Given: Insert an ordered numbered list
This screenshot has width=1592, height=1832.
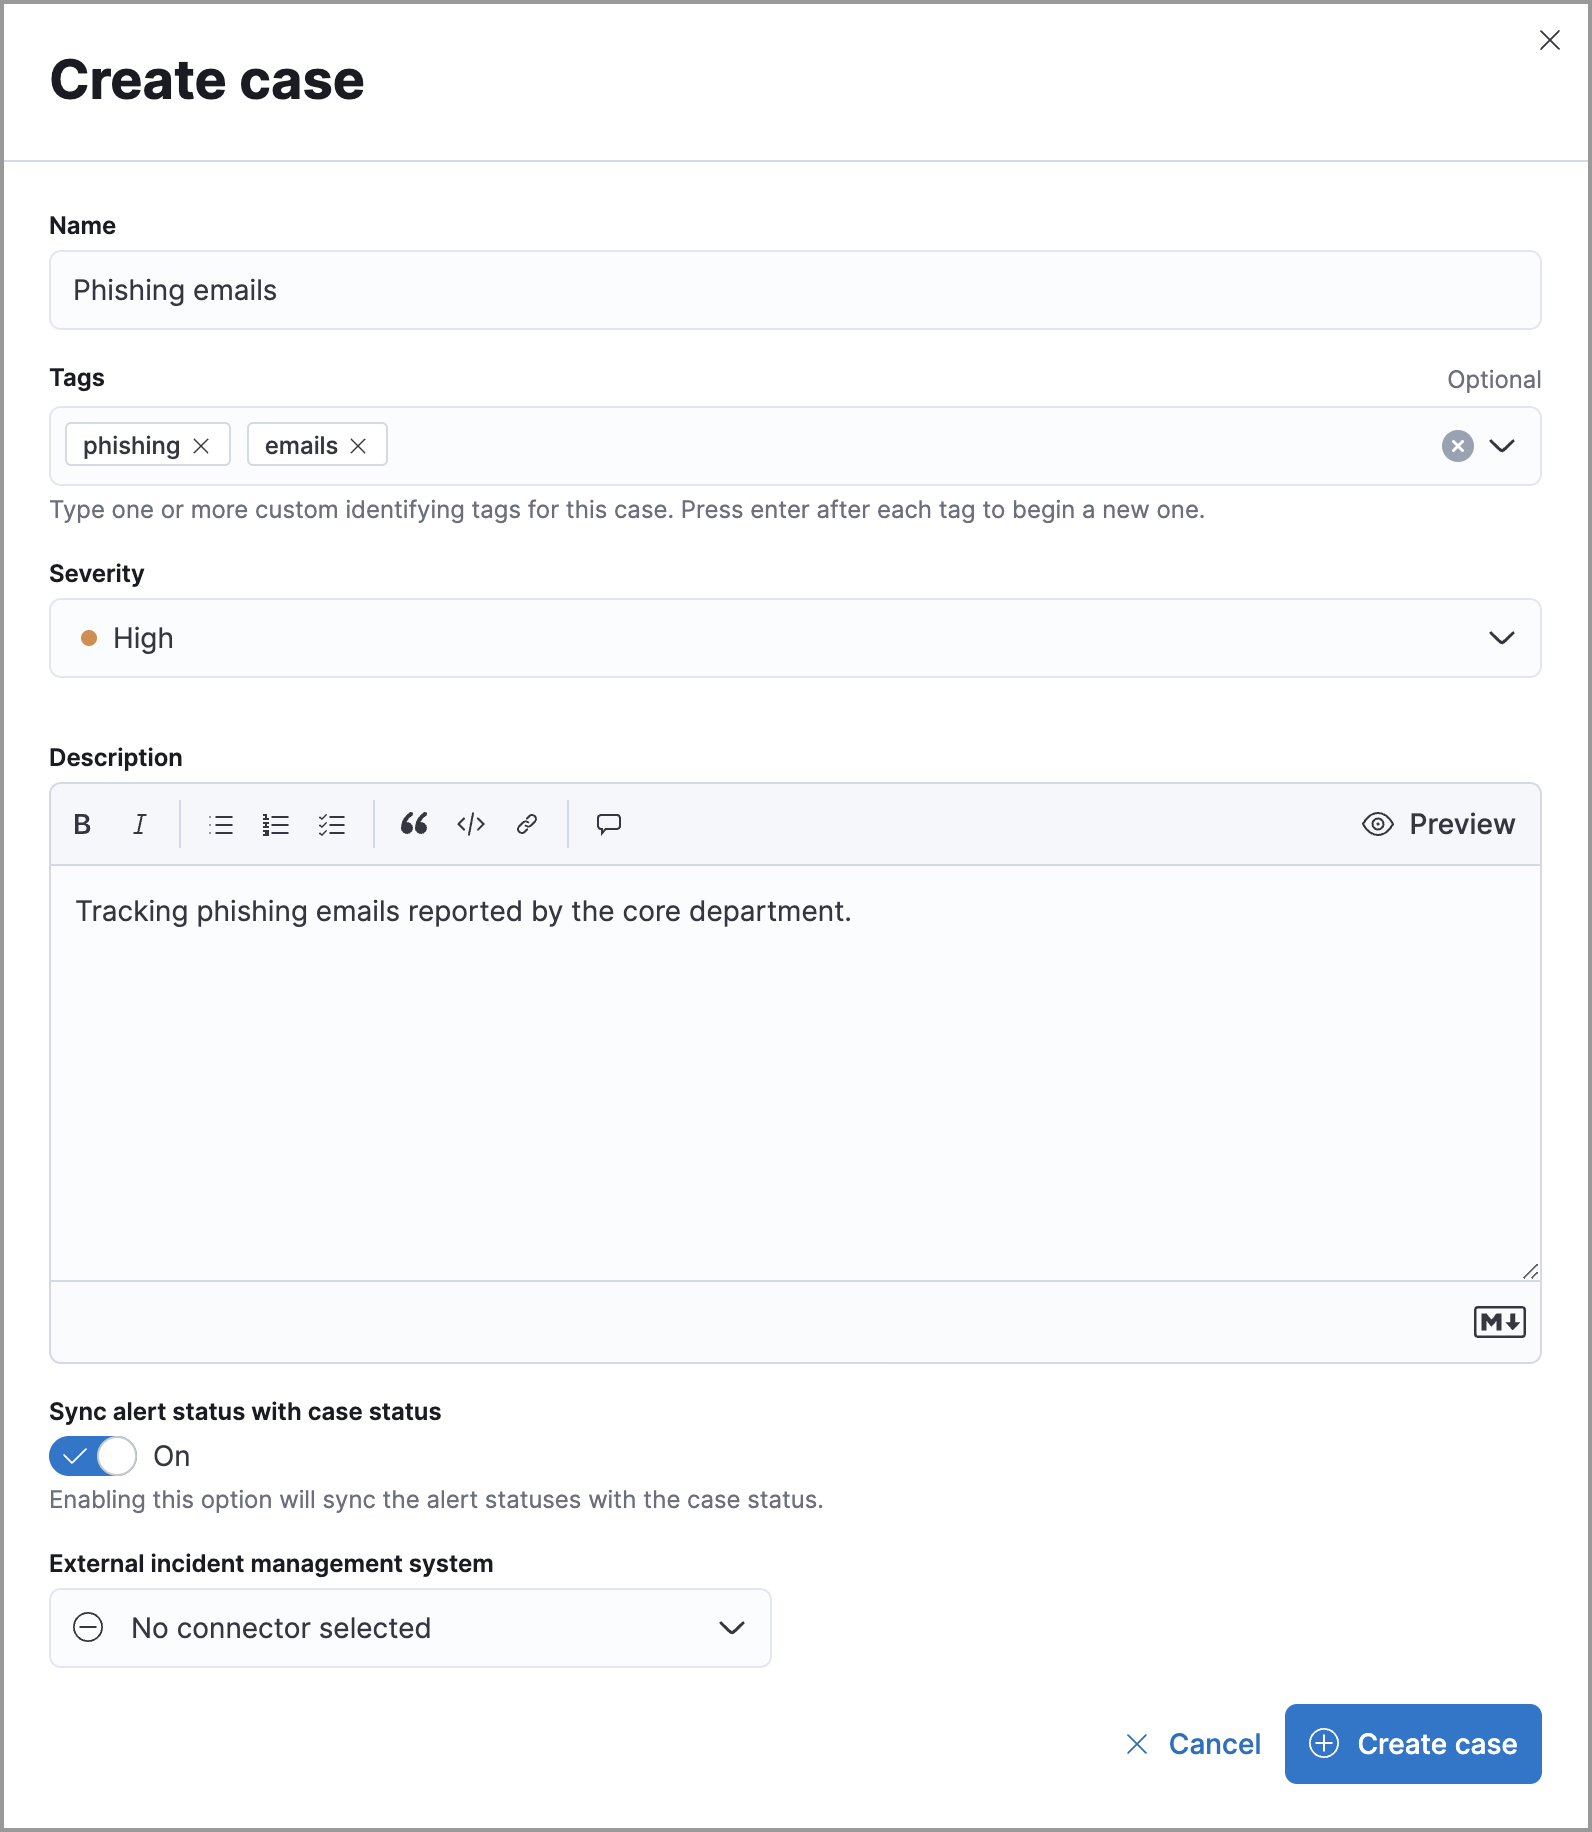Looking at the screenshot, I should coord(276,824).
